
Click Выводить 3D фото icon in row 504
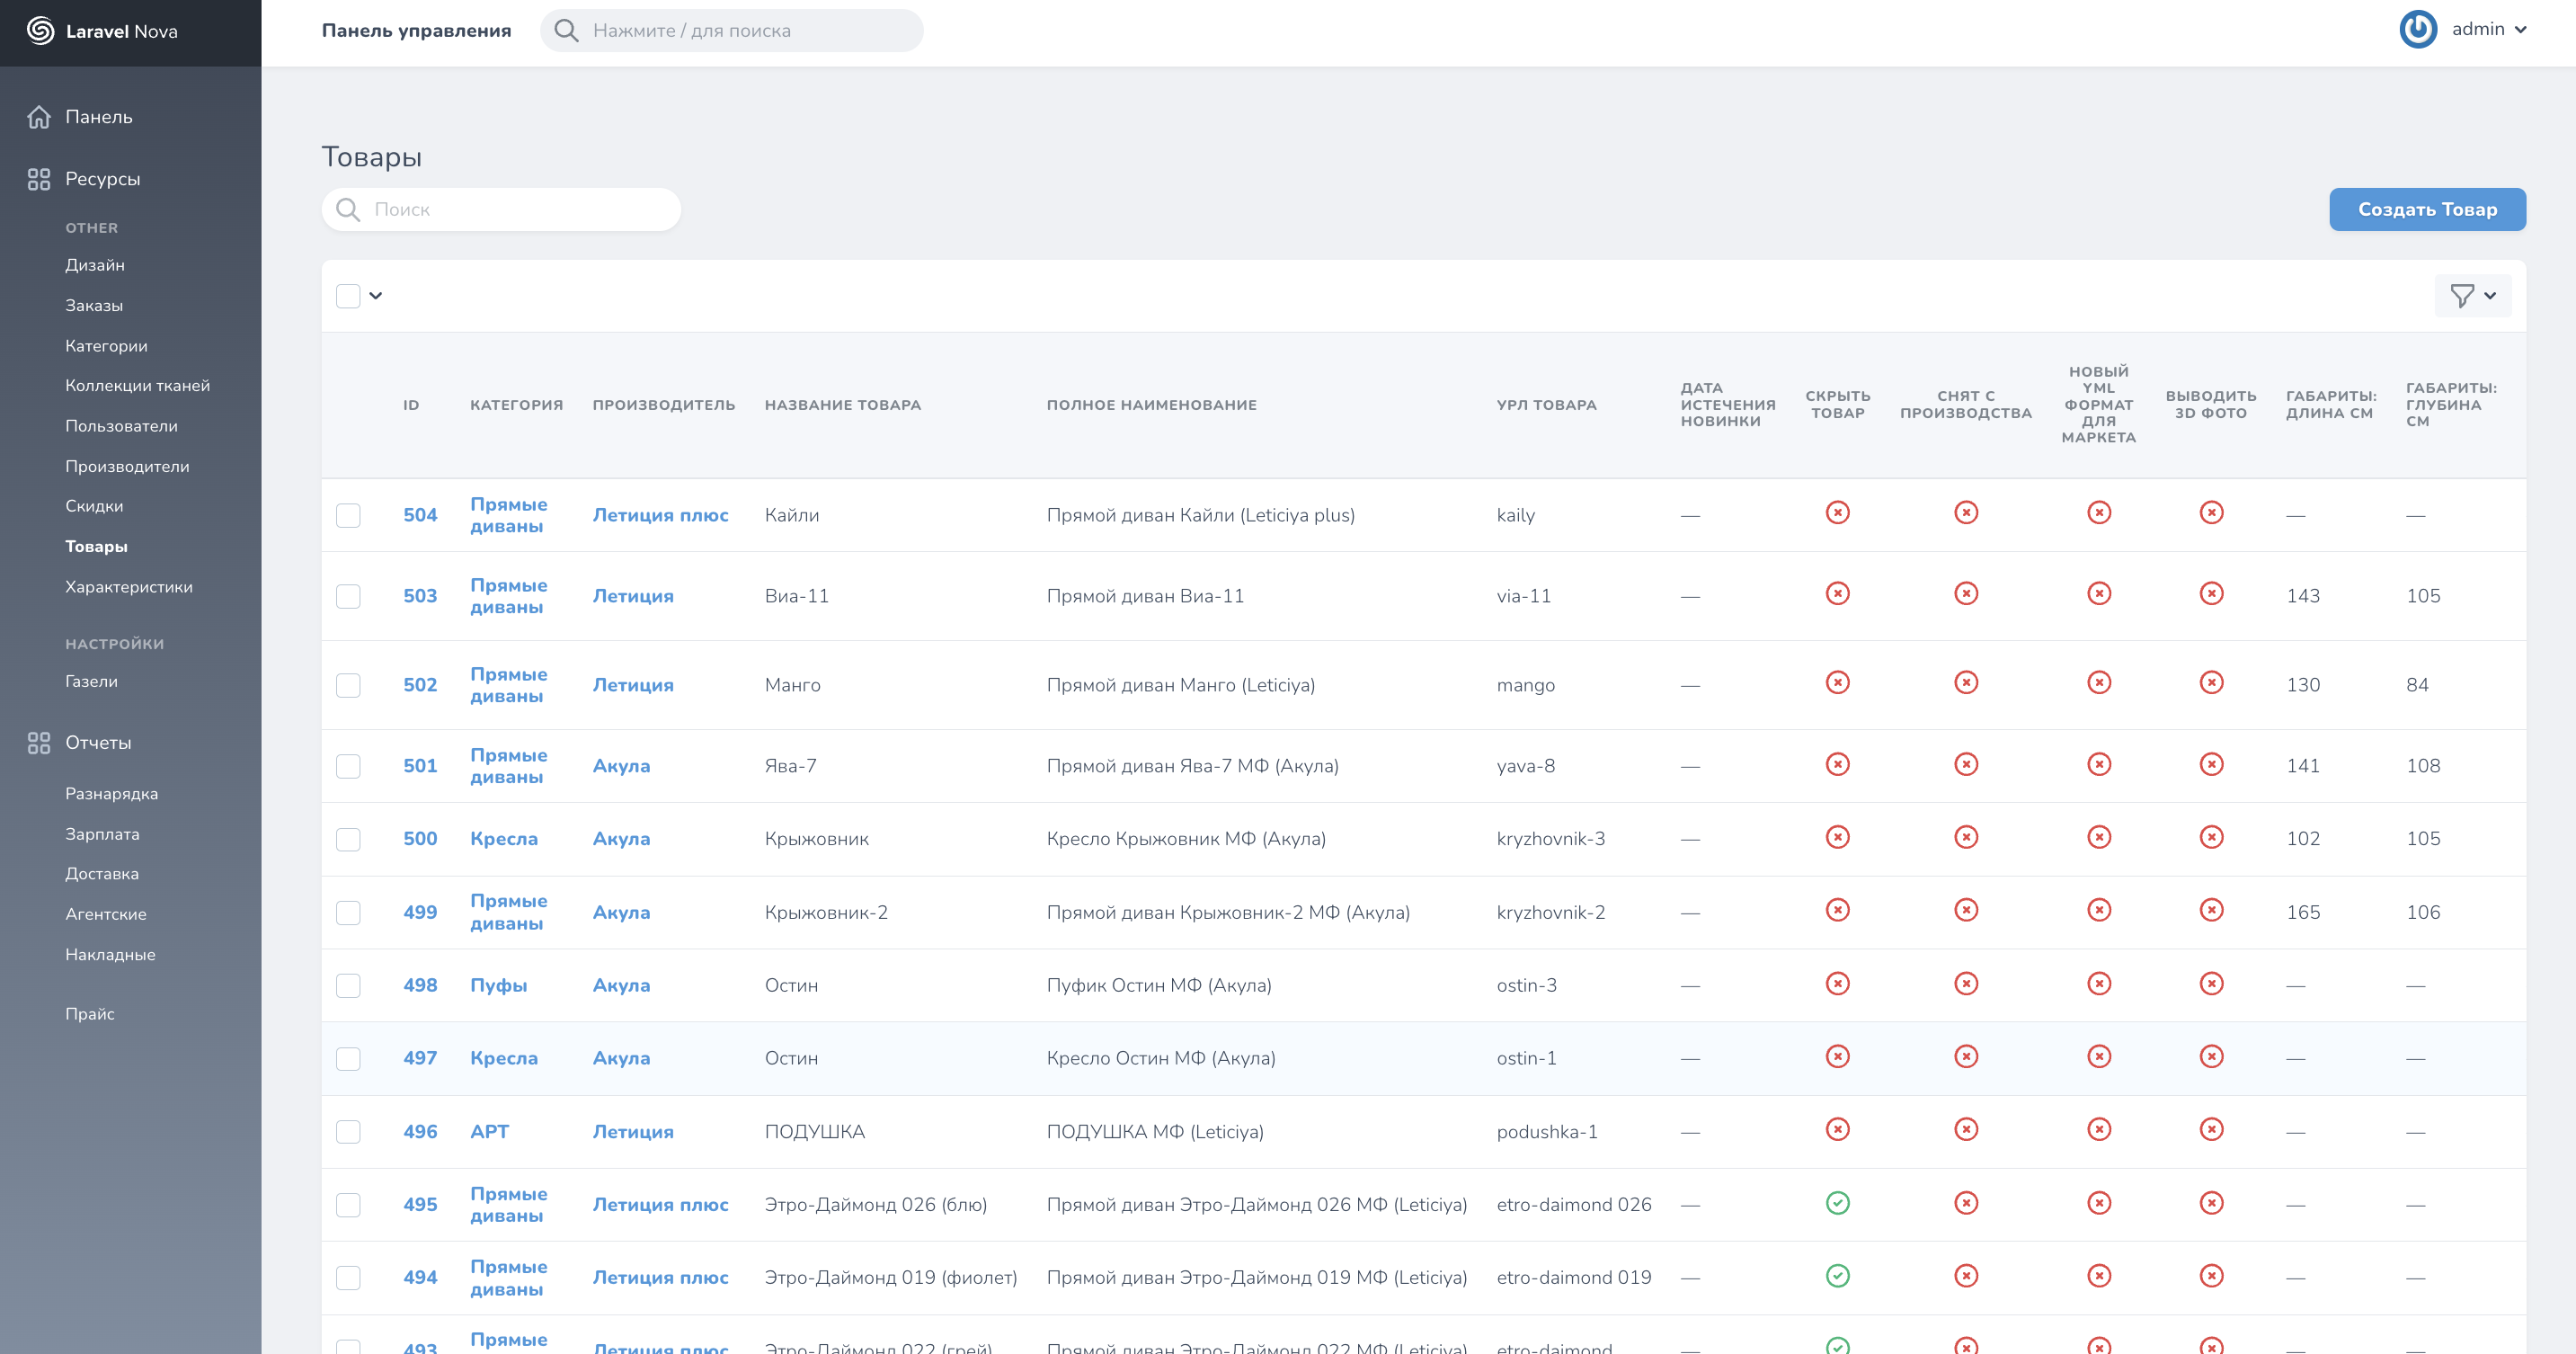tap(2211, 513)
